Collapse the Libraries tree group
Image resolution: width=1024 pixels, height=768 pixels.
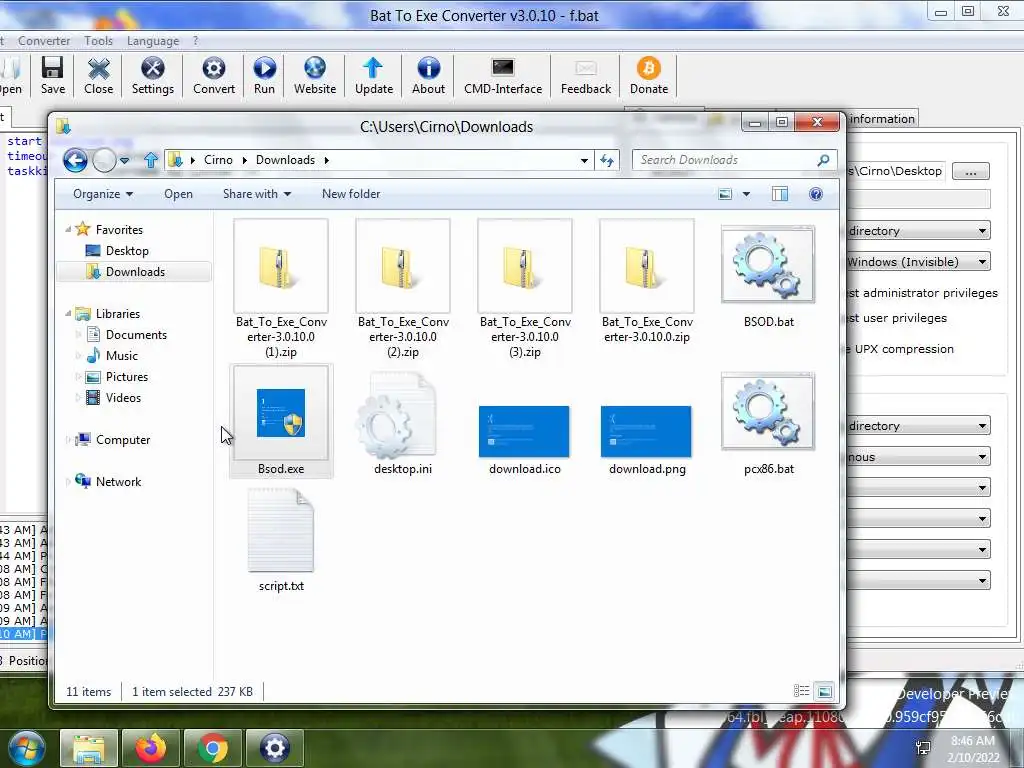point(69,313)
